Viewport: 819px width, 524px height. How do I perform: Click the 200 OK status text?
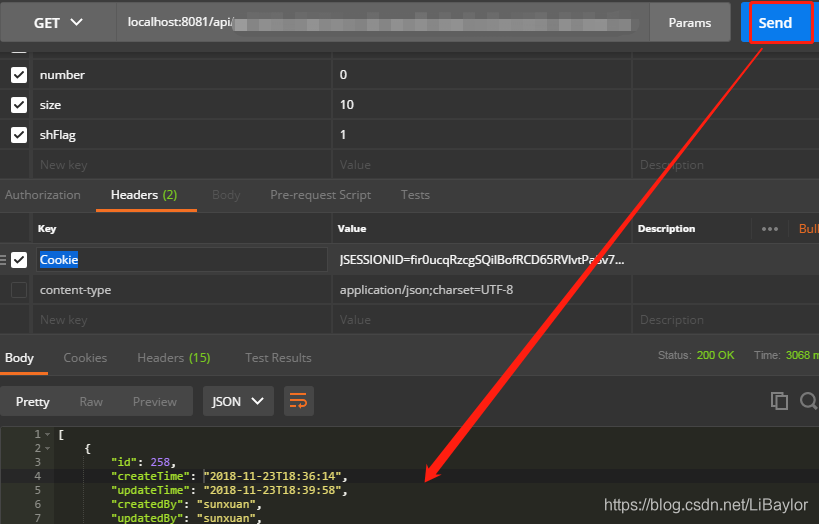pyautogui.click(x=715, y=355)
